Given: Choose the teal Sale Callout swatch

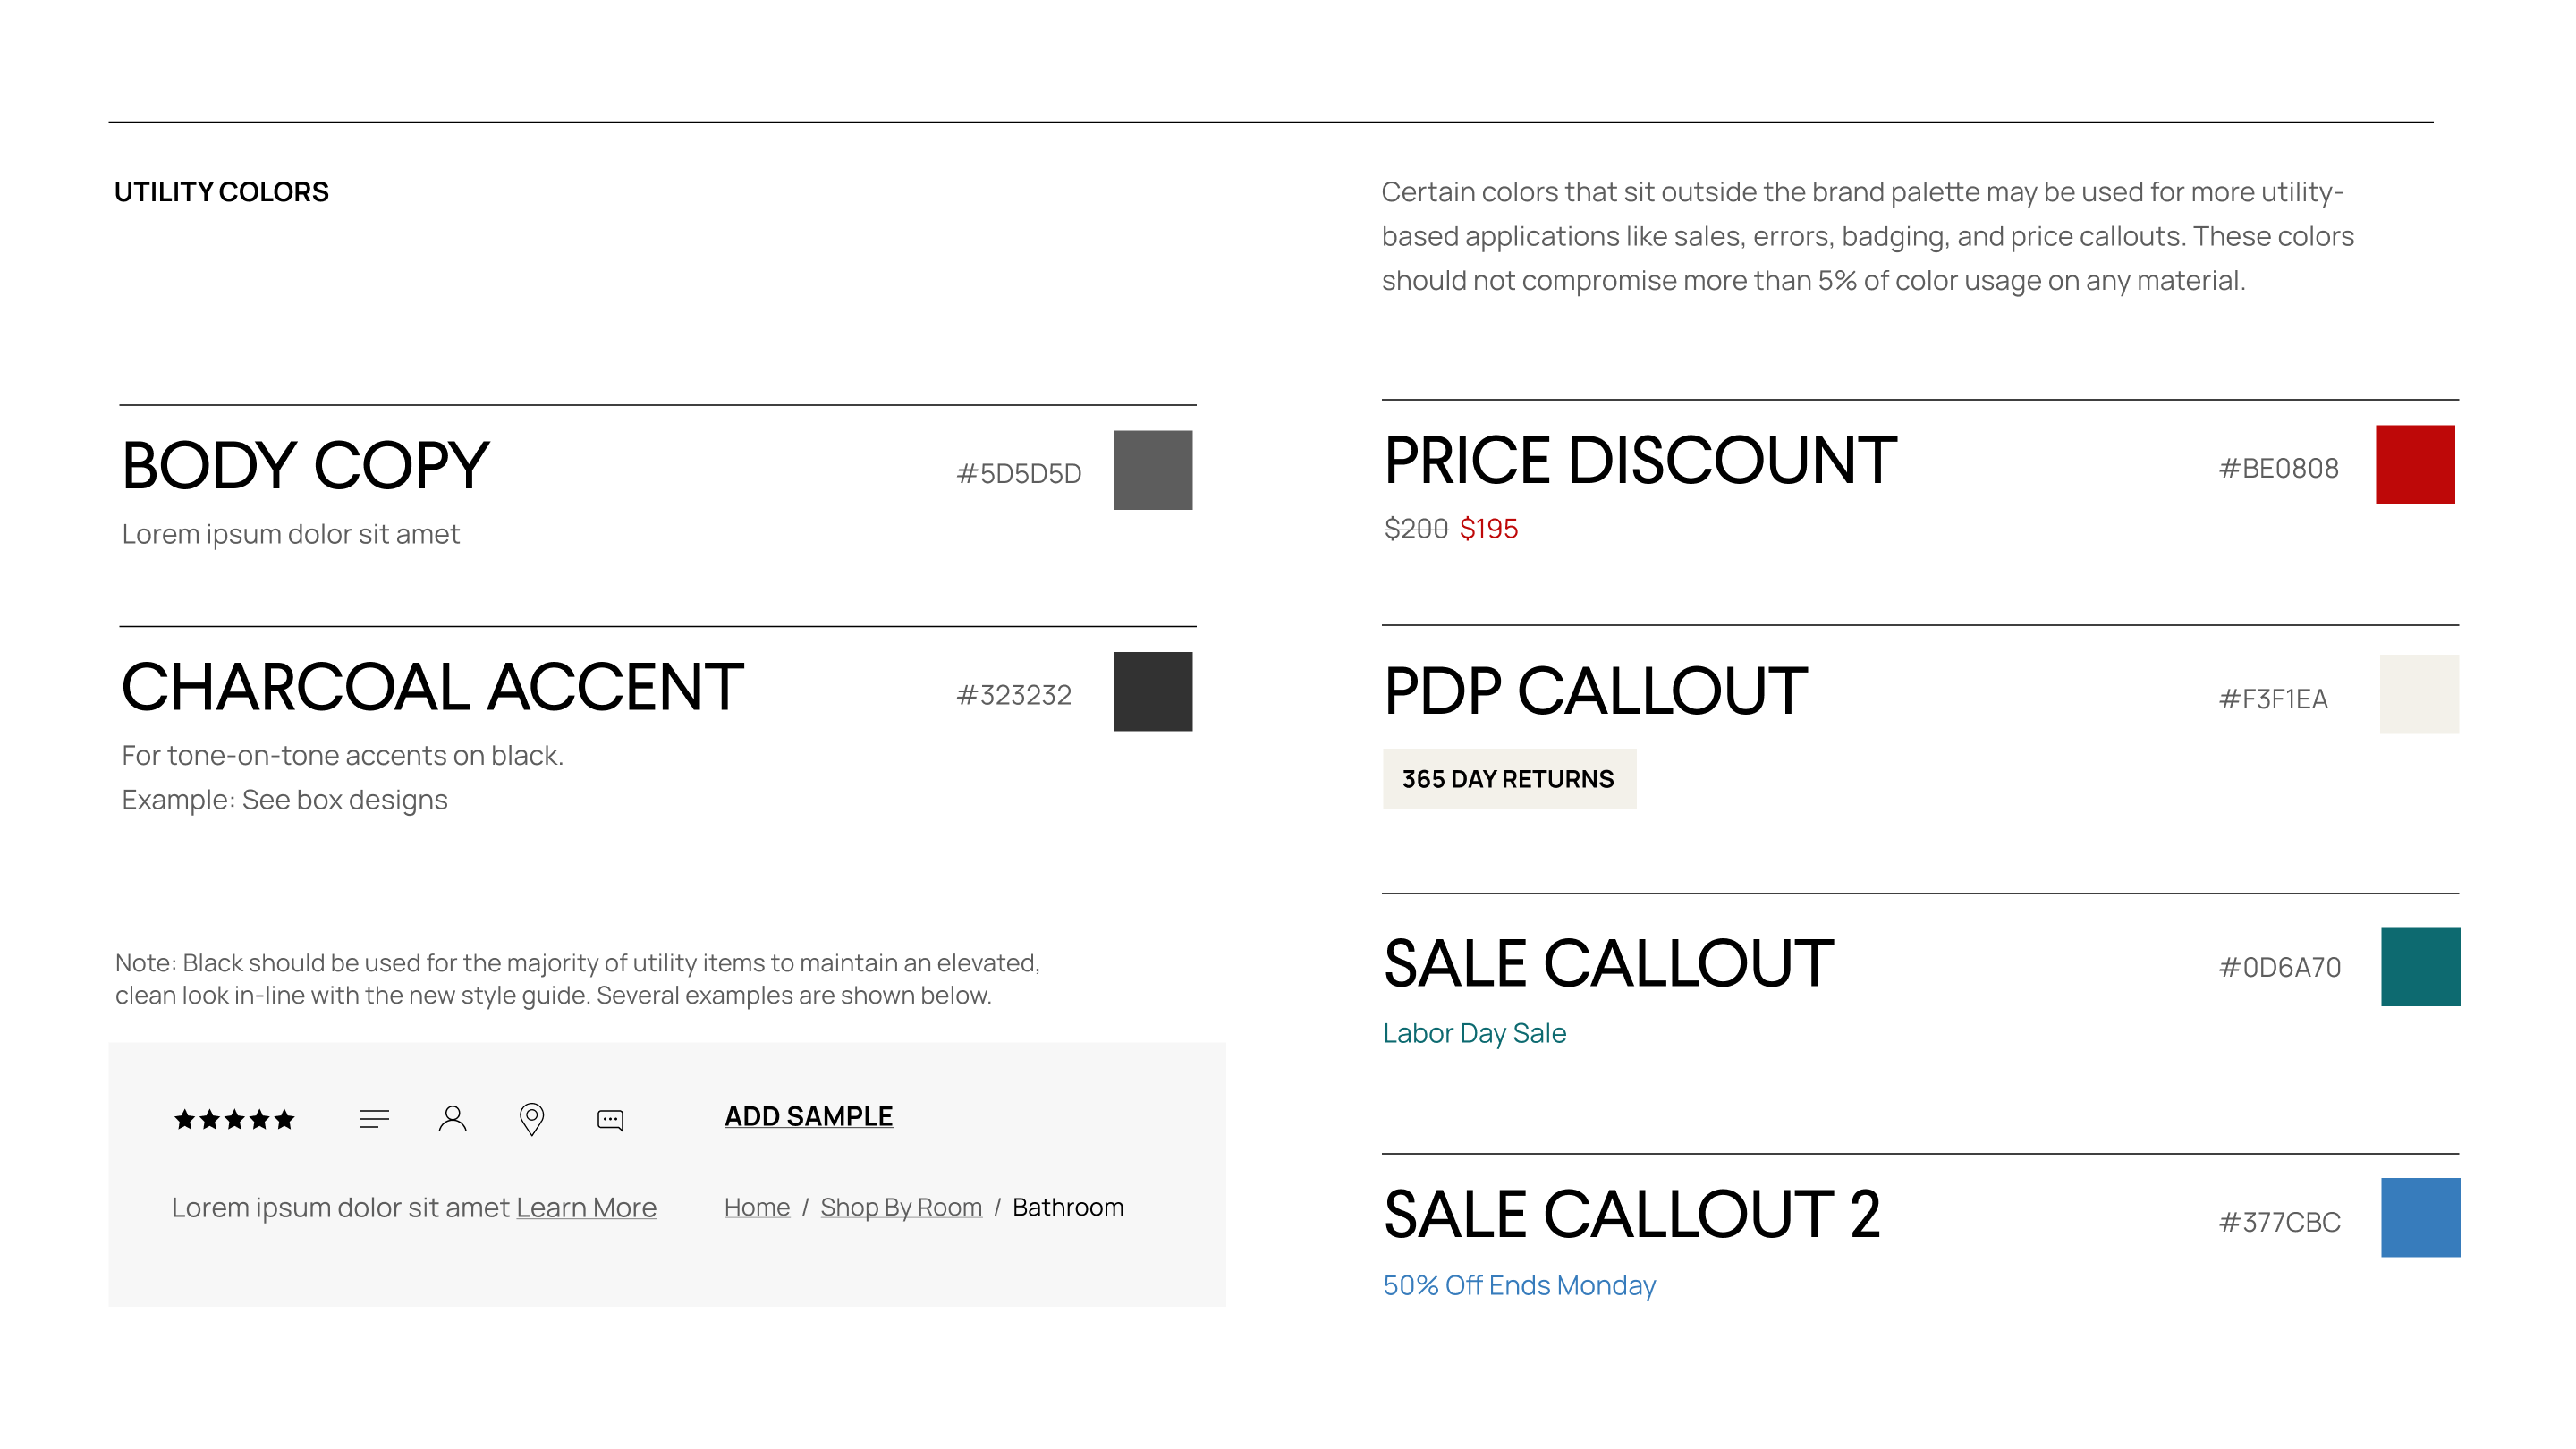Looking at the screenshot, I should click(2419, 967).
